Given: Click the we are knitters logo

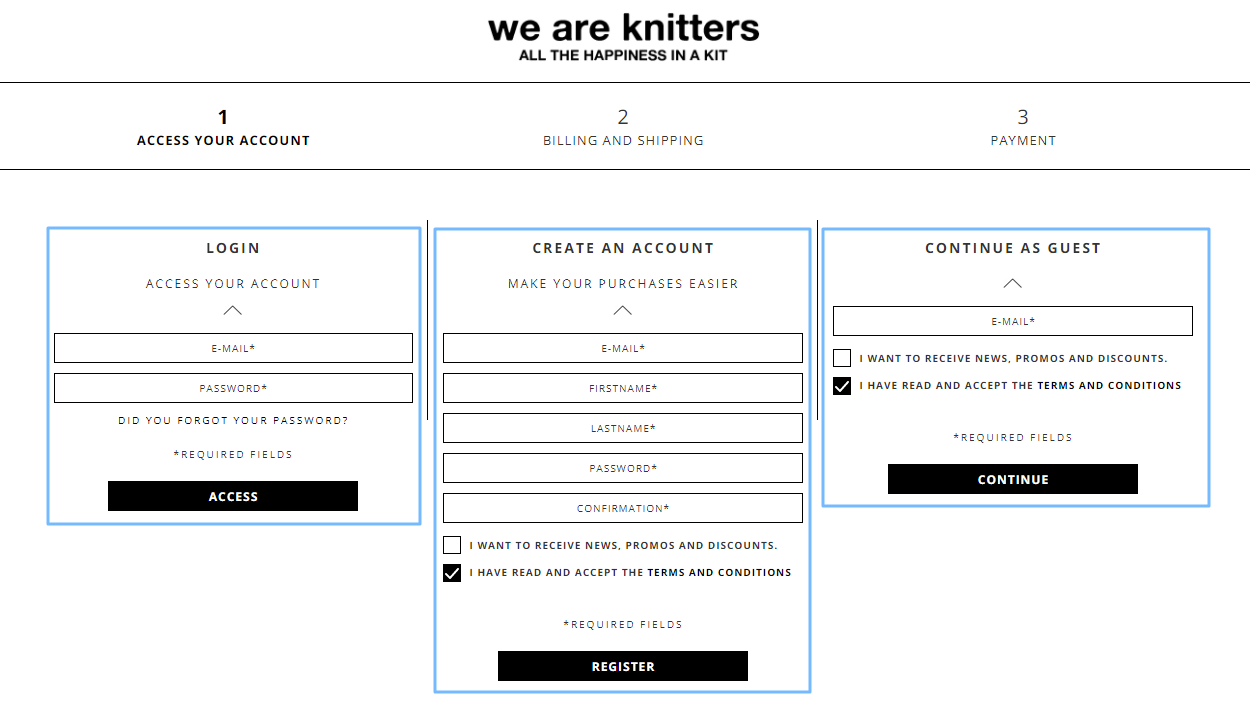Looking at the screenshot, I should [623, 36].
